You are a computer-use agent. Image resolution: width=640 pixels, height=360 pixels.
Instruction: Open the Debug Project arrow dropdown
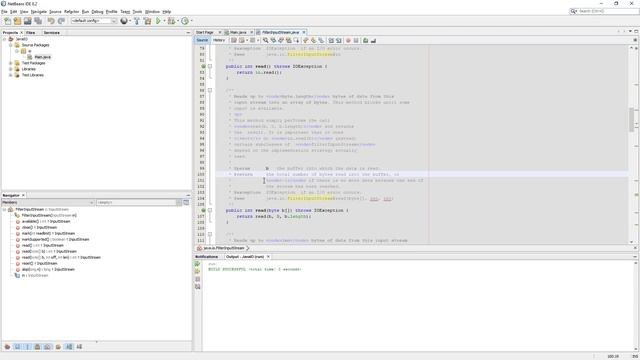point(178,21)
